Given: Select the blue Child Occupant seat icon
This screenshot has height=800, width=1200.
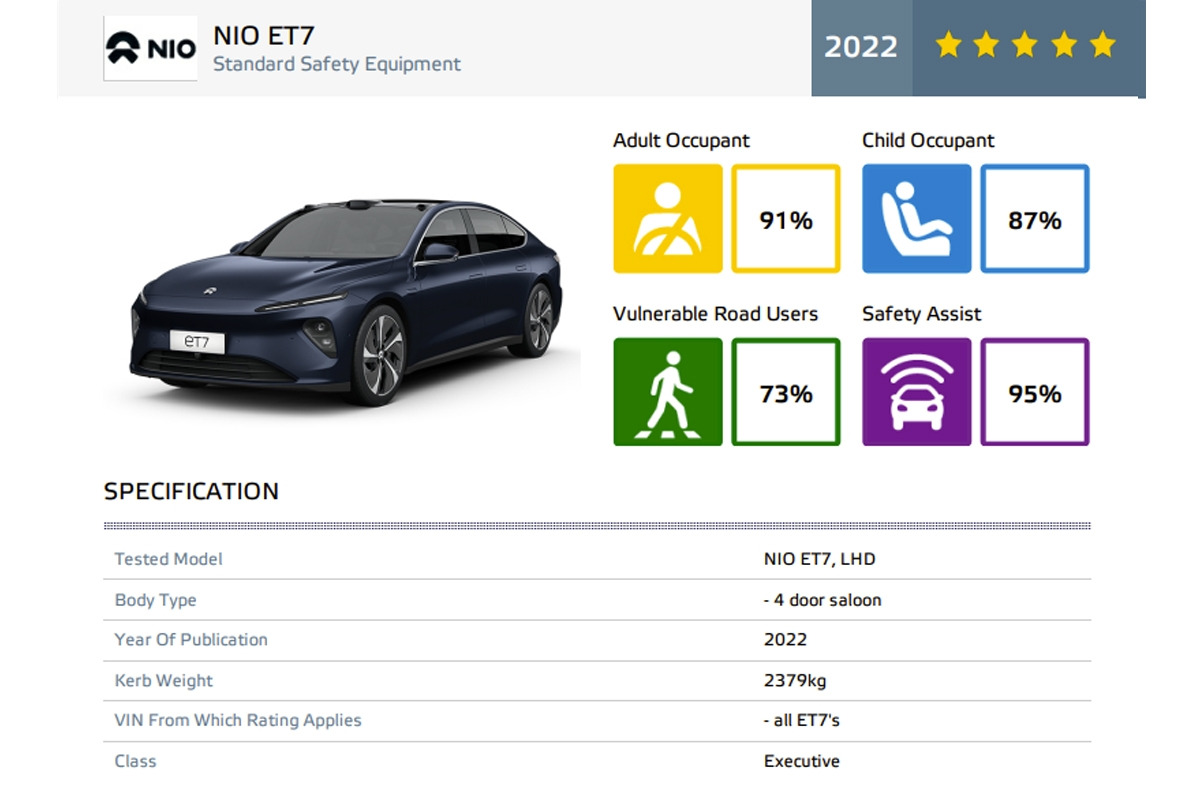Looking at the screenshot, I should tap(917, 219).
